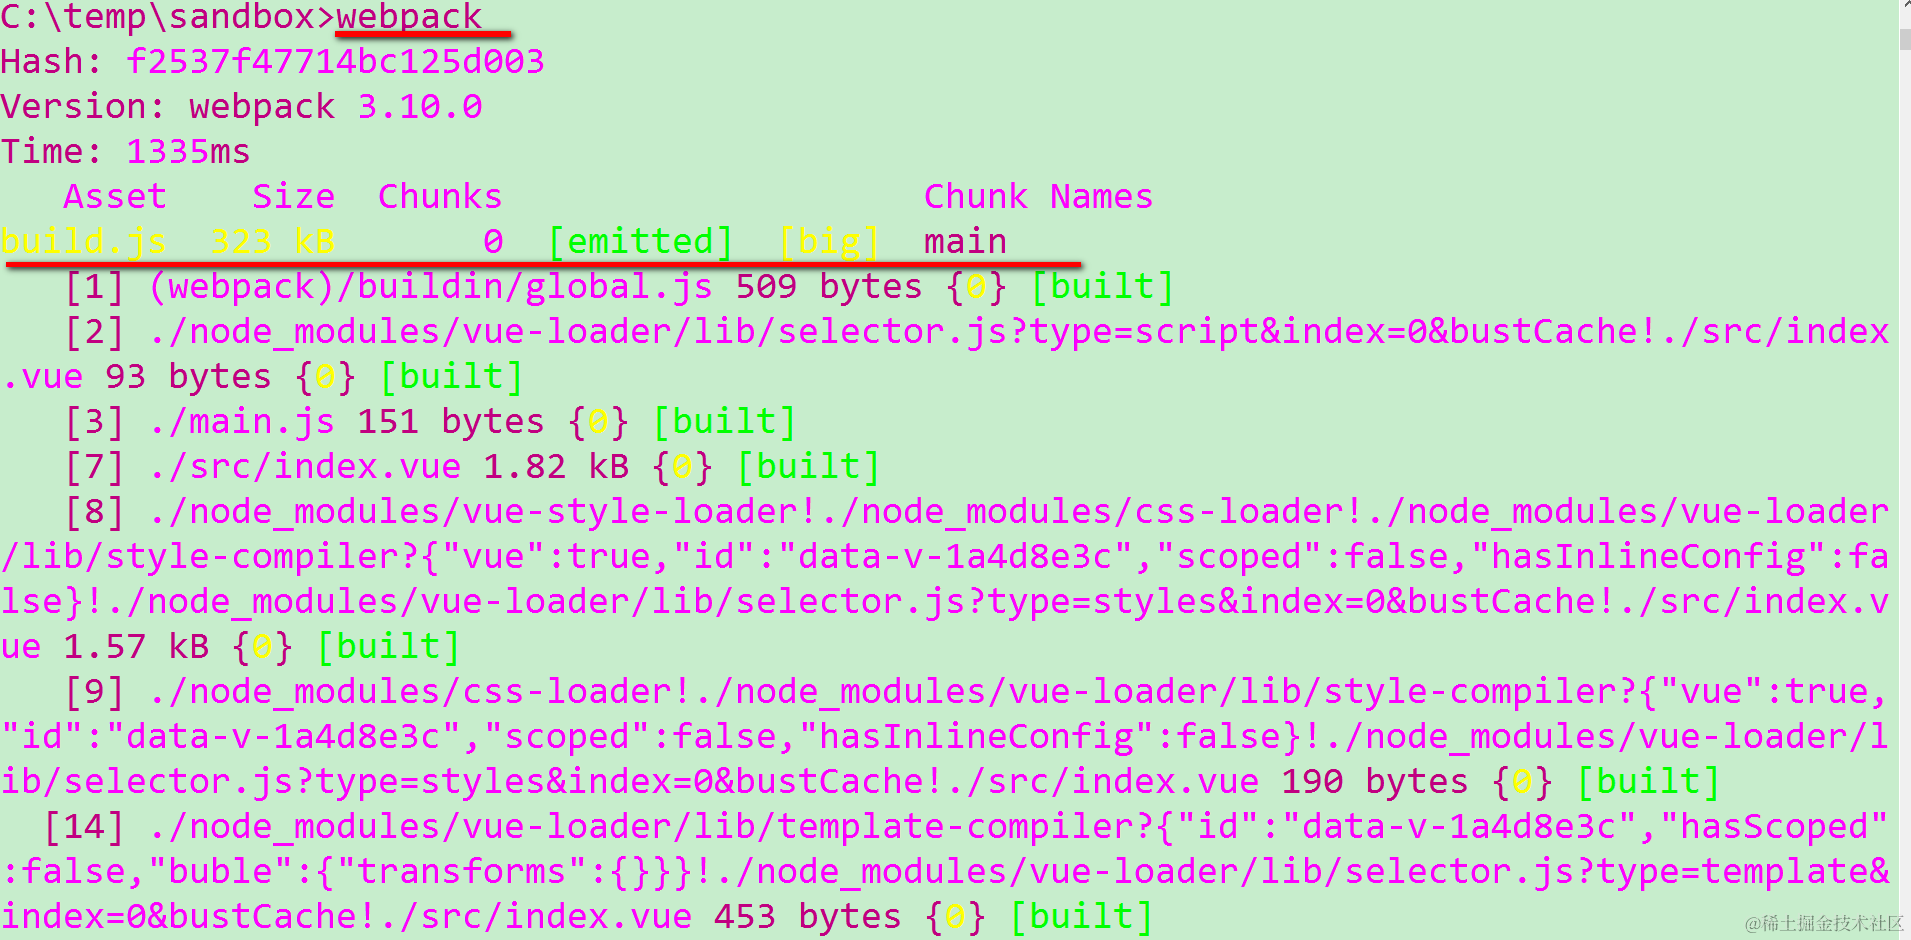Viewport: 1911px width, 940px height.
Task: Click the (webpack)/buildin/global.js module path
Action: tap(430, 287)
